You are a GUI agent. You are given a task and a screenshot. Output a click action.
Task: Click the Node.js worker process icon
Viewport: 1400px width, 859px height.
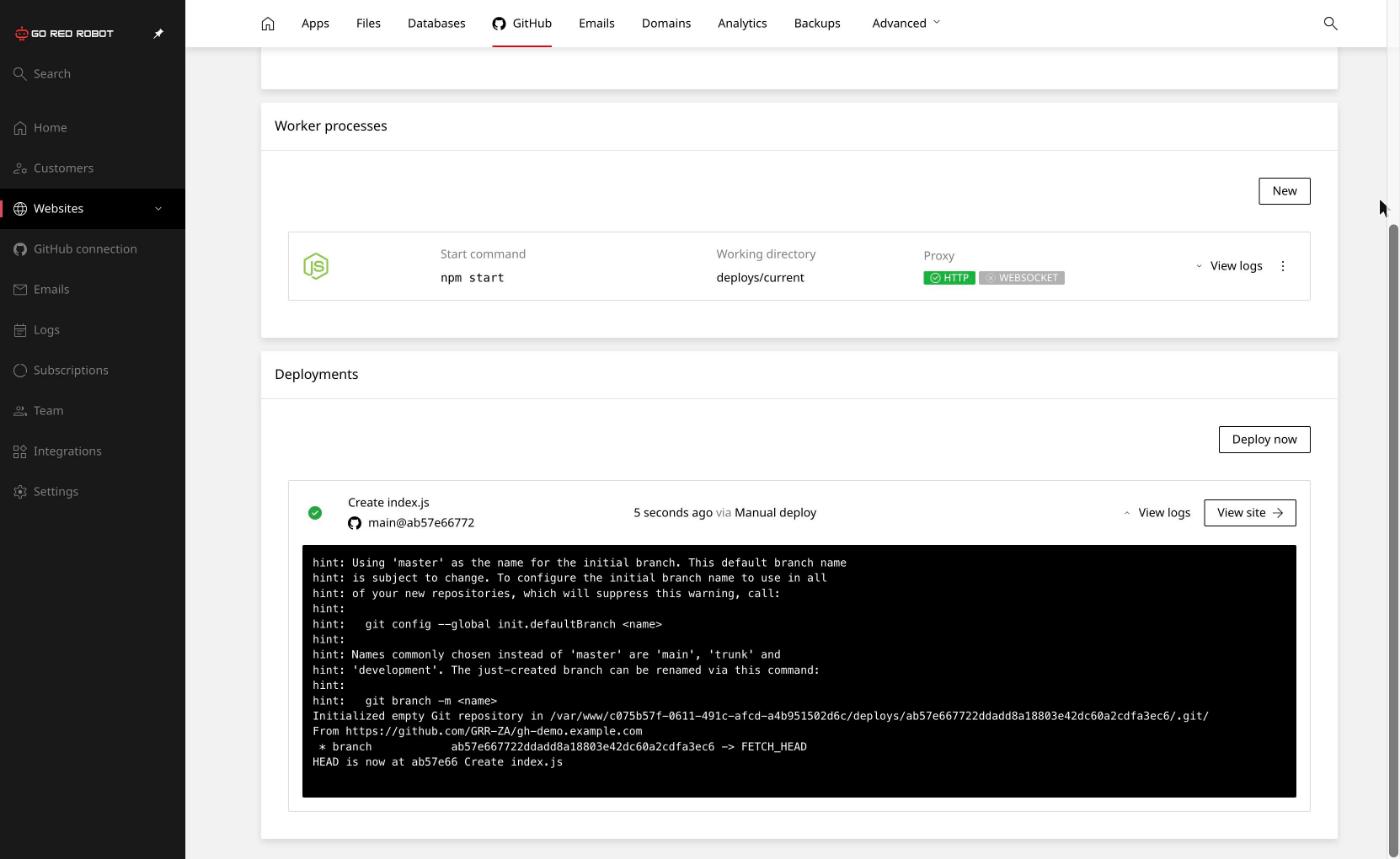tap(316, 266)
